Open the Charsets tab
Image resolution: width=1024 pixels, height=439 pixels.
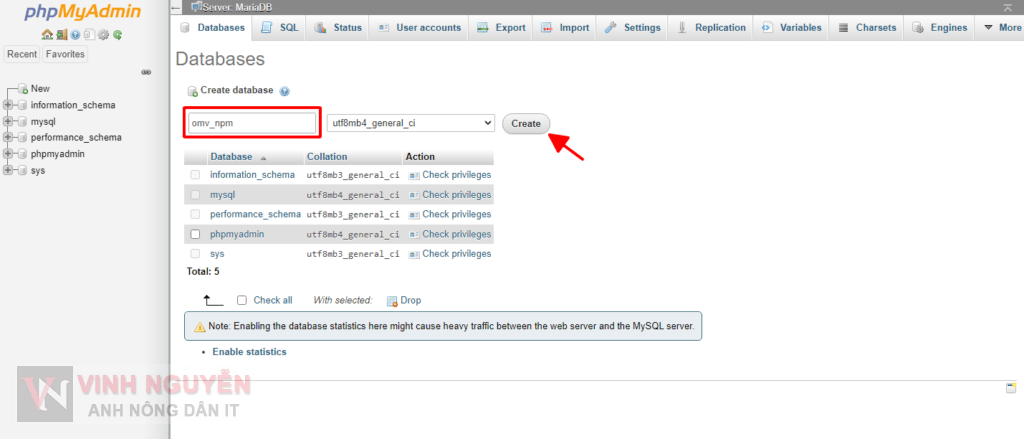click(x=867, y=27)
